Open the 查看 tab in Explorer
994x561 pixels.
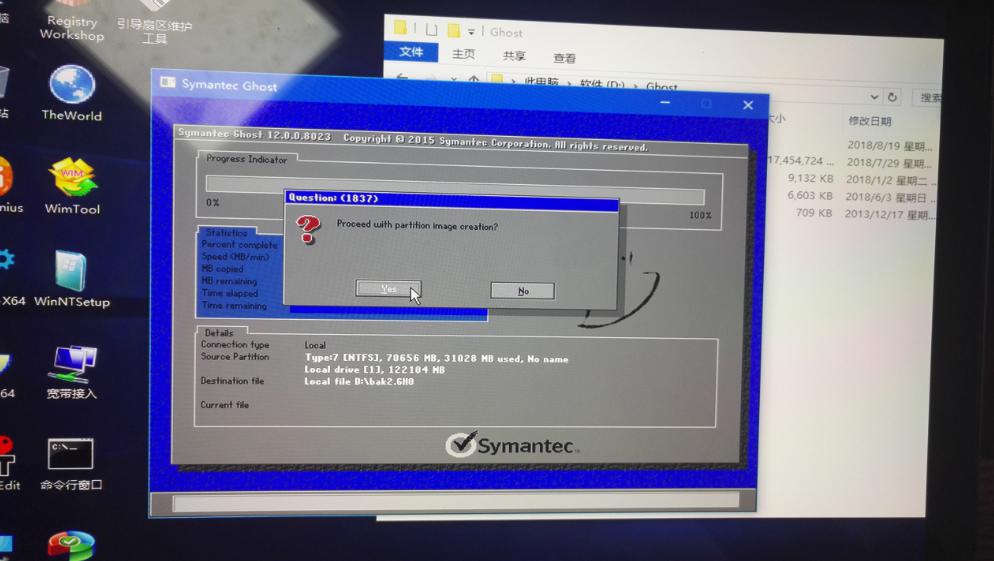click(564, 58)
